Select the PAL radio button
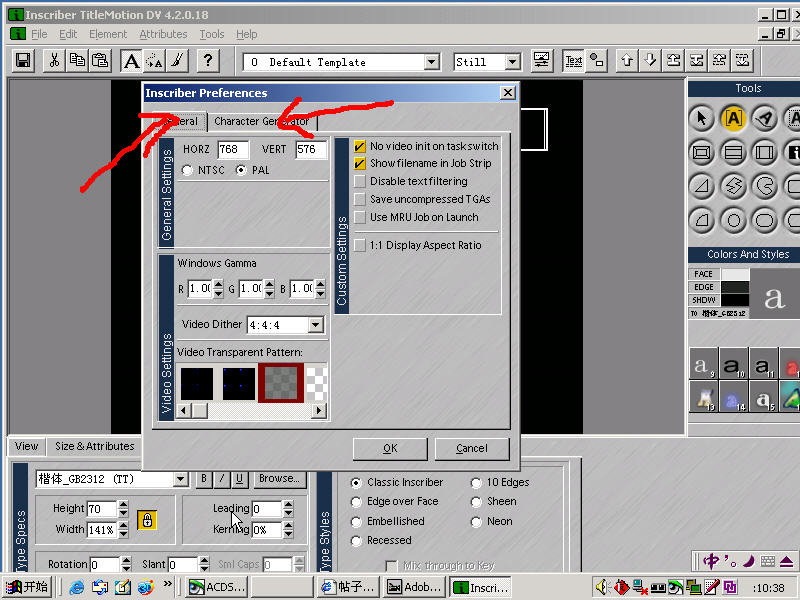Viewport: 800px width, 600px height. click(241, 170)
